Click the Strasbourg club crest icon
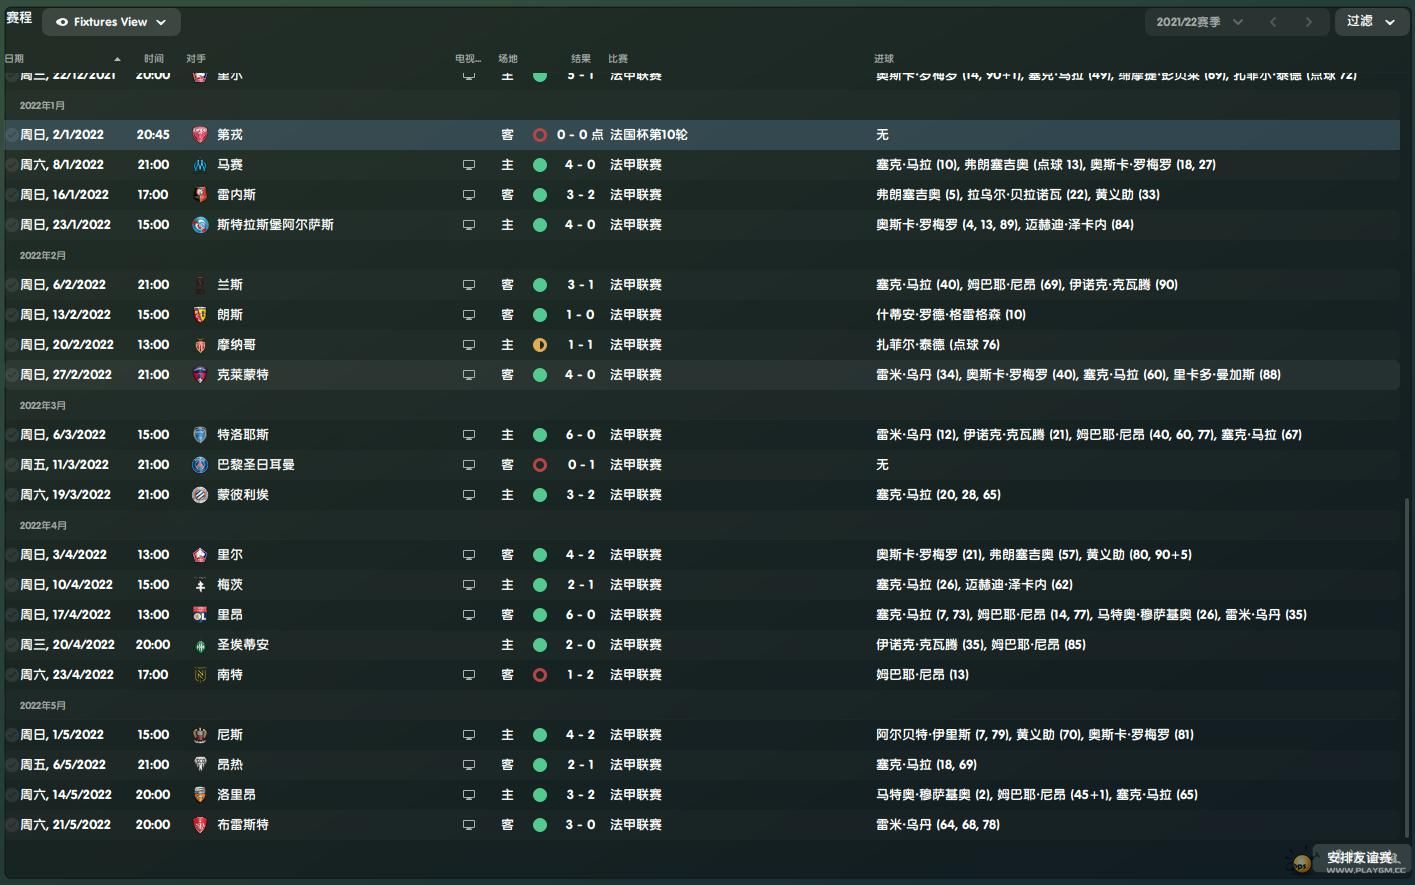 pyautogui.click(x=200, y=225)
